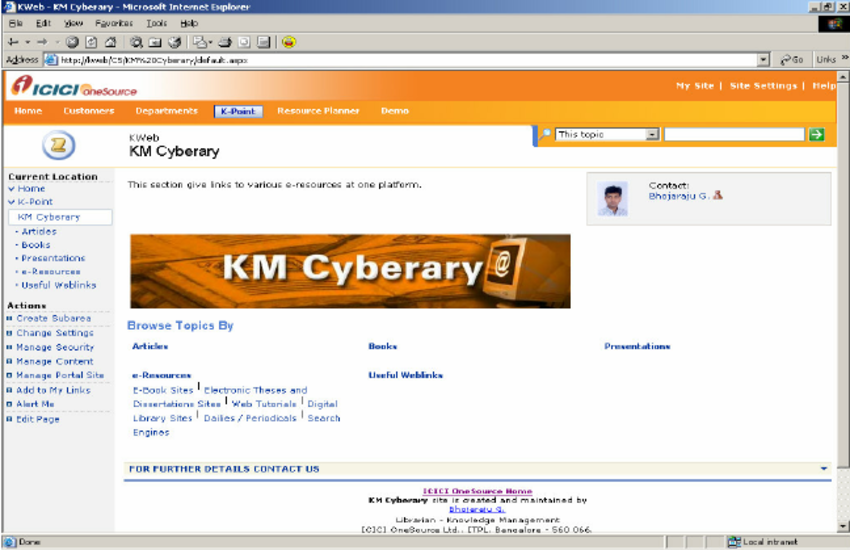Open the My Site link

coord(695,86)
